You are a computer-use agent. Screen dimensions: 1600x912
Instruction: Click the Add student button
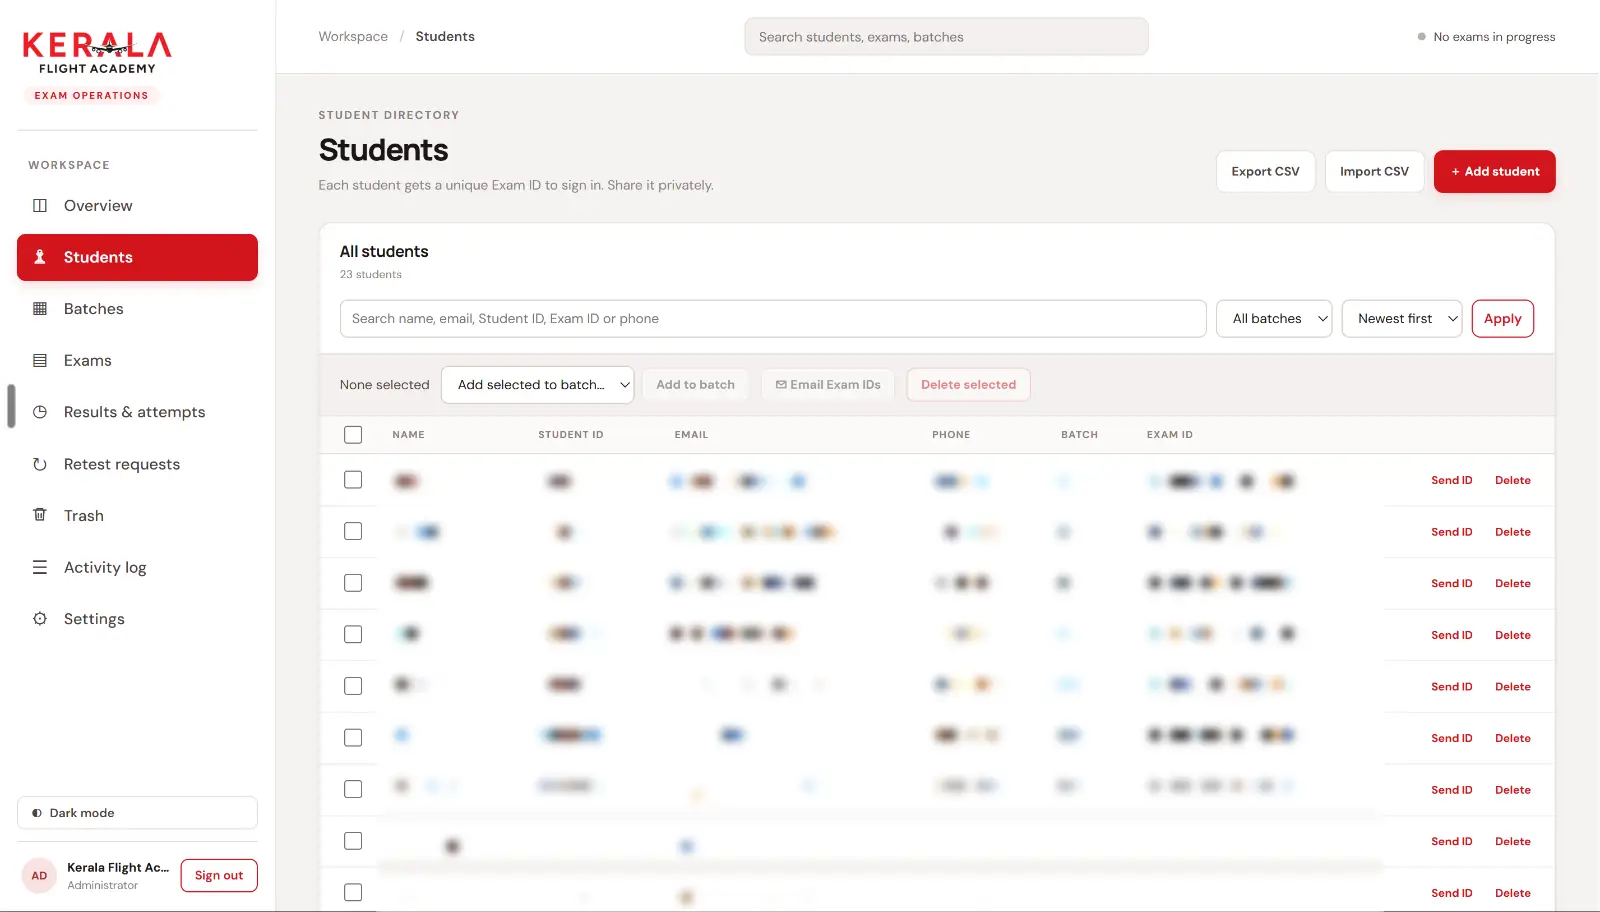pos(1494,172)
